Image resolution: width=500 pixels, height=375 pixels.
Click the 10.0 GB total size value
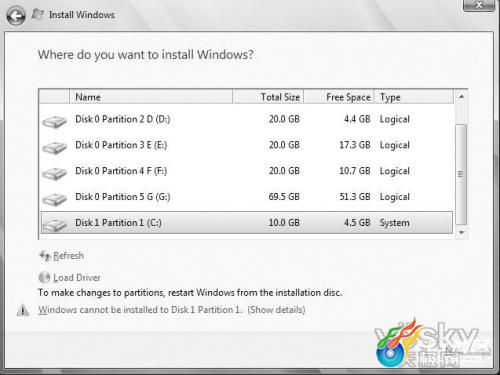tap(284, 222)
